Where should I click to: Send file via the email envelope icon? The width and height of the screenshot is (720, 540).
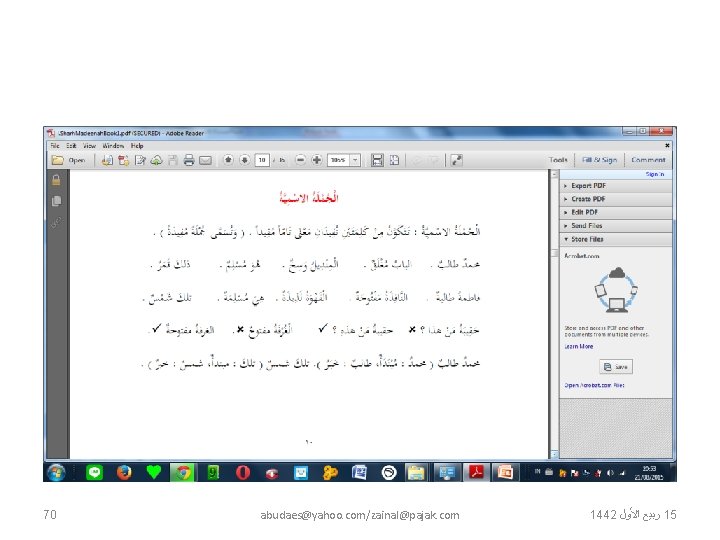click(205, 160)
